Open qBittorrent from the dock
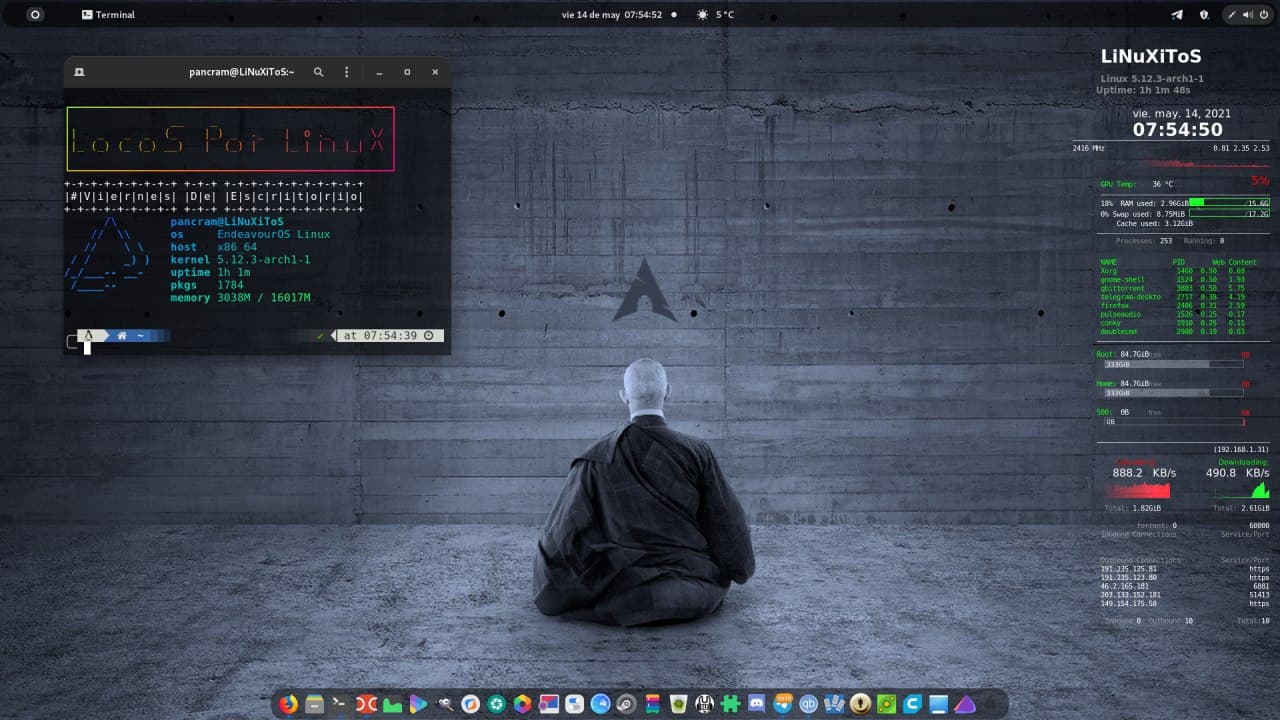Viewport: 1280px width, 720px height. [808, 704]
